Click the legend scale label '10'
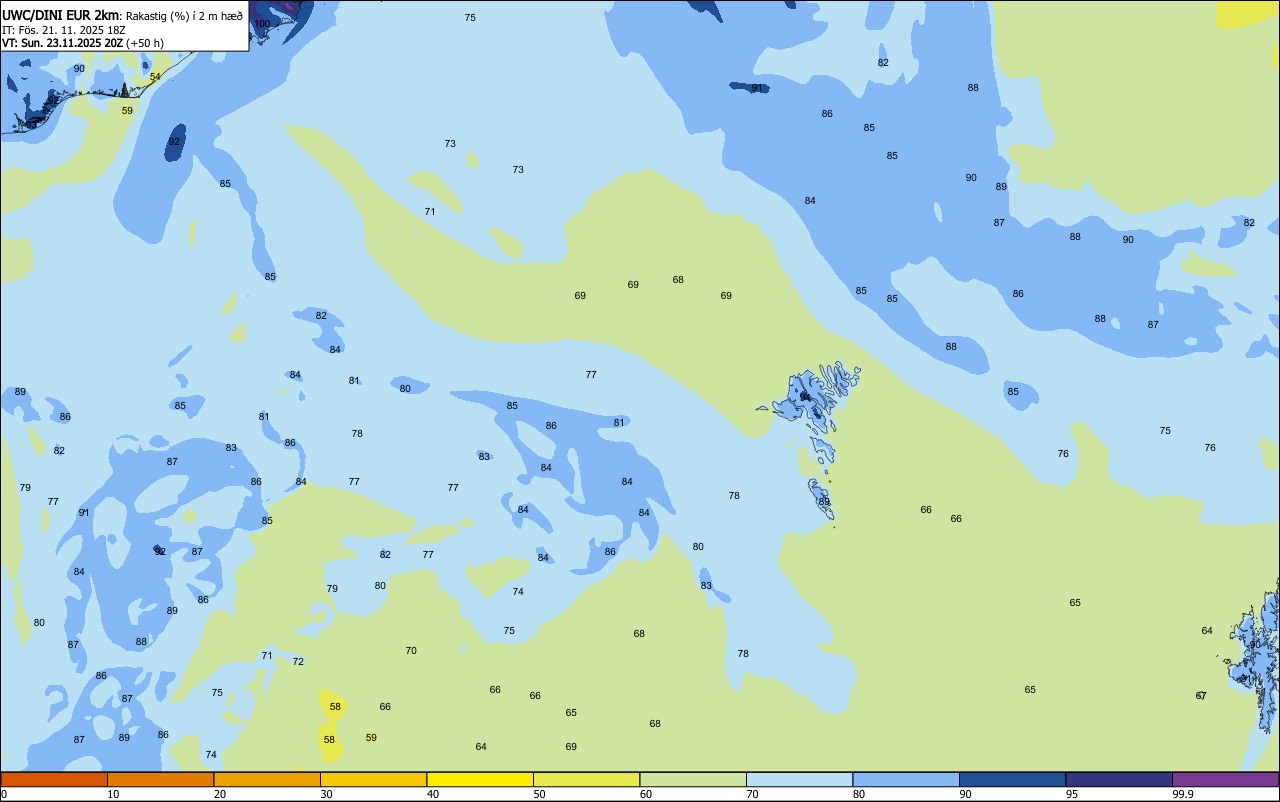 [113, 794]
